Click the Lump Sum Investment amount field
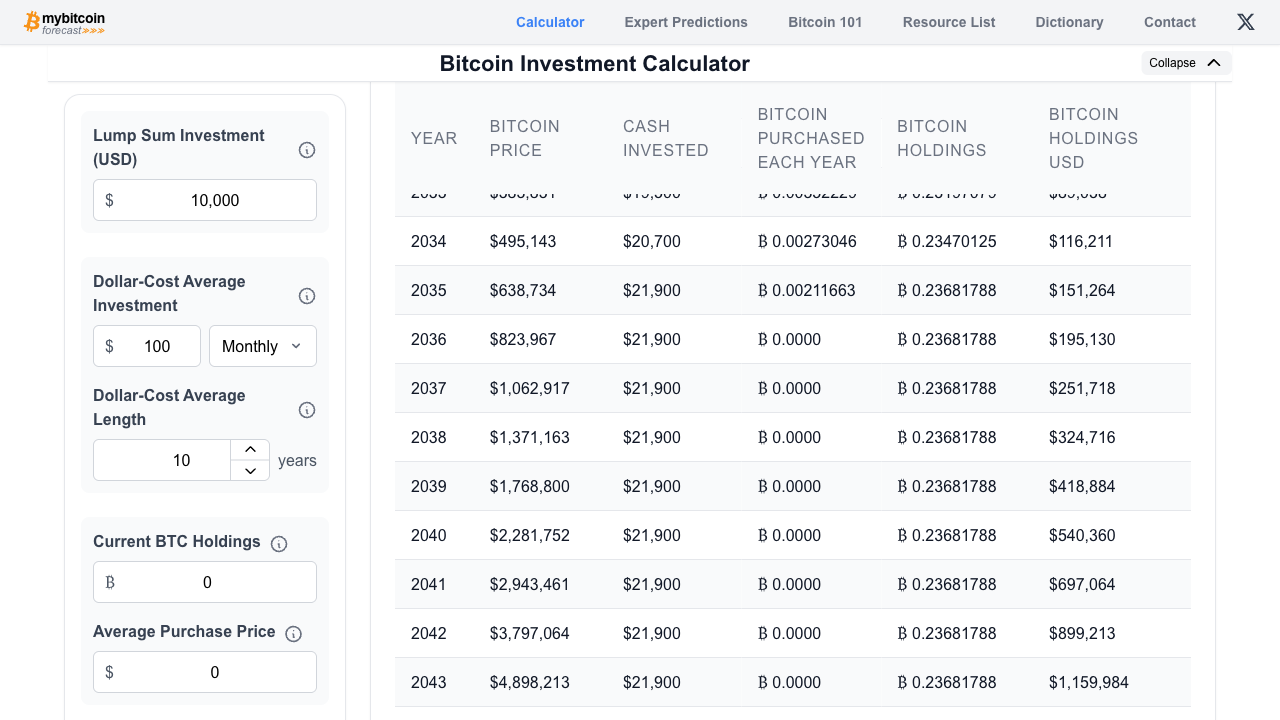This screenshot has width=1280, height=720. click(x=204, y=200)
